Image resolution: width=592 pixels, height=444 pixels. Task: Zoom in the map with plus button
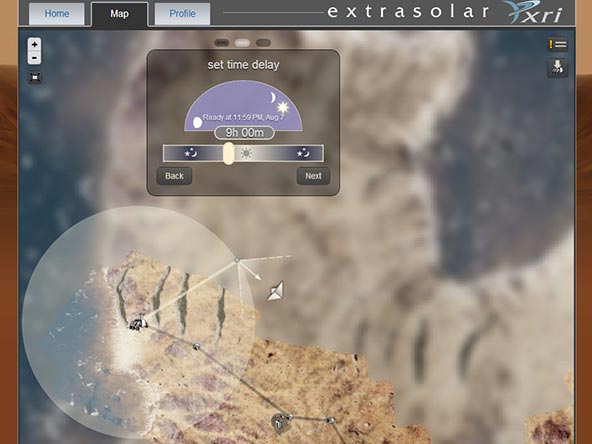pos(34,45)
